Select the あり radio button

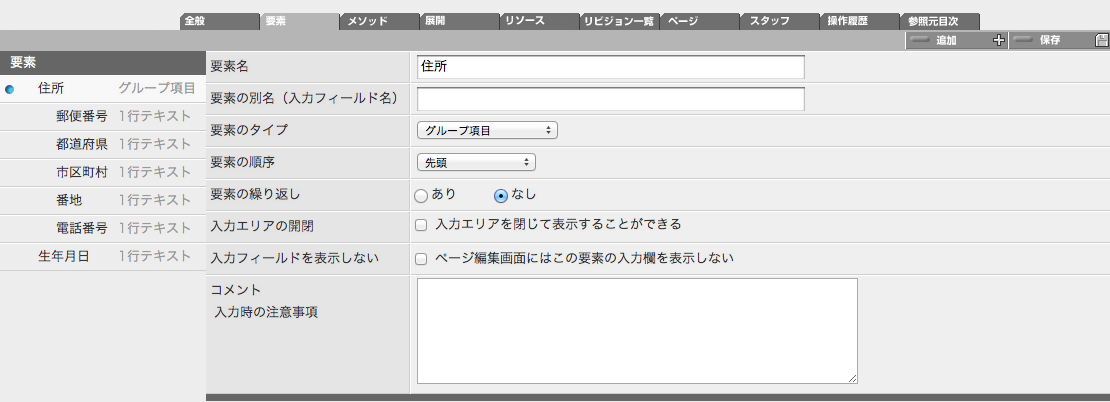coord(421,195)
